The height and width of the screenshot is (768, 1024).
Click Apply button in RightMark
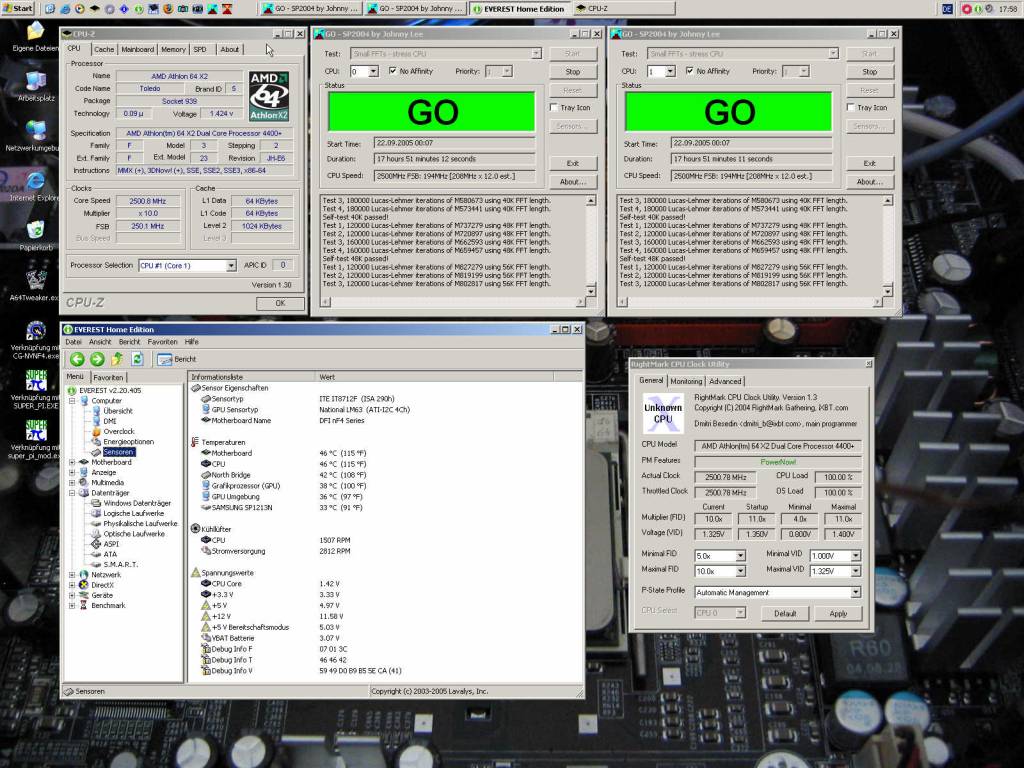(x=838, y=614)
